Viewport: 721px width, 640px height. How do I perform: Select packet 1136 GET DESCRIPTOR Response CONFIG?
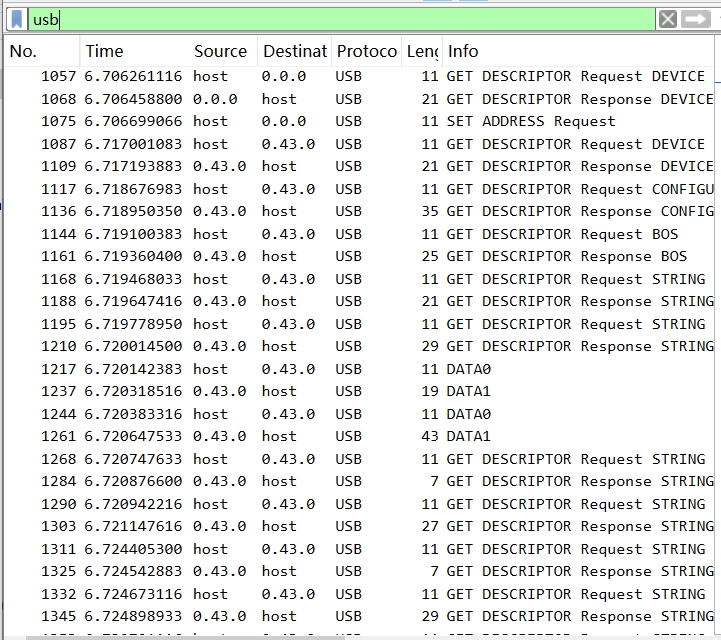360,211
